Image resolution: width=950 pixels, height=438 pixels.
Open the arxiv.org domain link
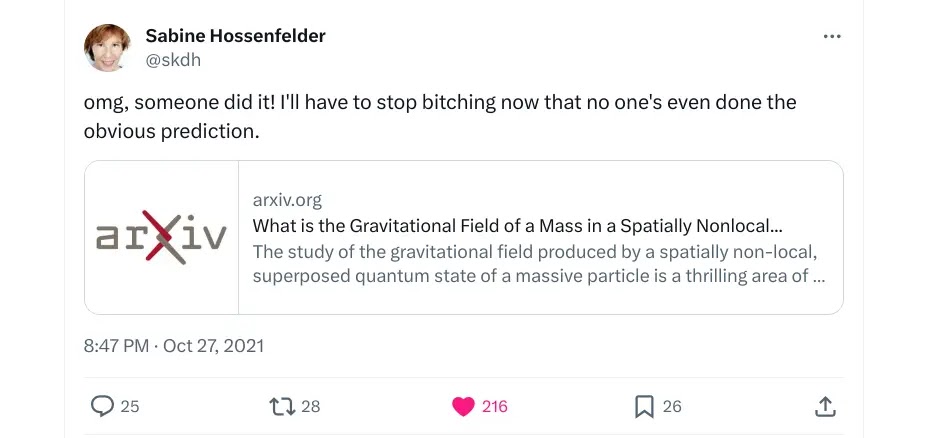tap(287, 200)
